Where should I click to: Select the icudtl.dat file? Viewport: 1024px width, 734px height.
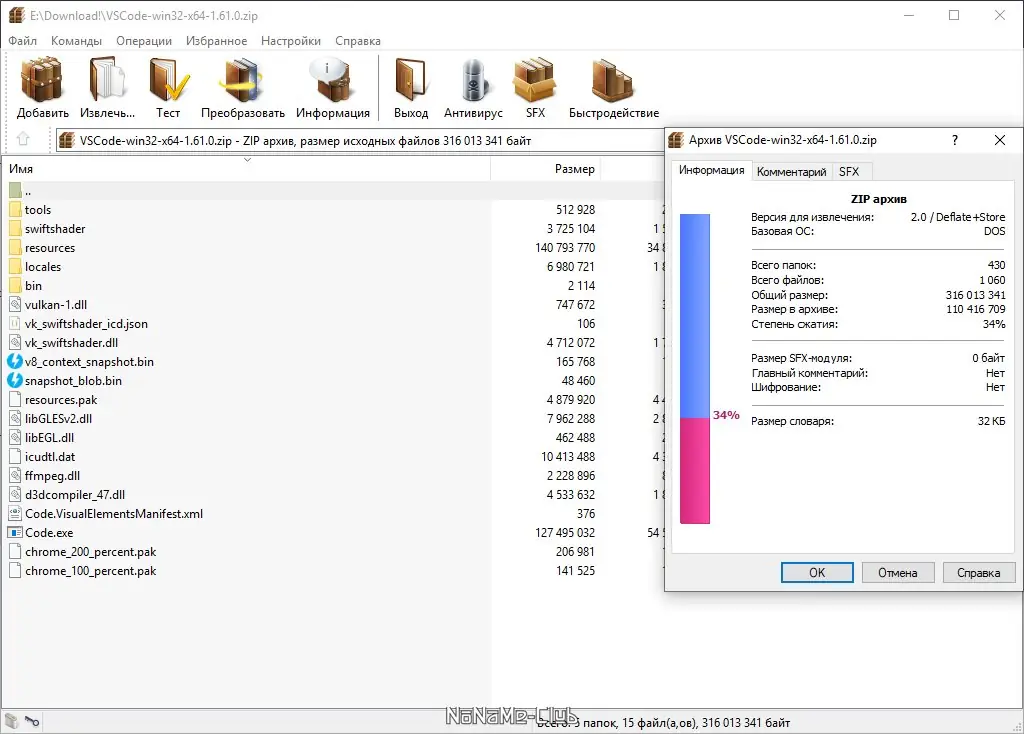(x=50, y=456)
